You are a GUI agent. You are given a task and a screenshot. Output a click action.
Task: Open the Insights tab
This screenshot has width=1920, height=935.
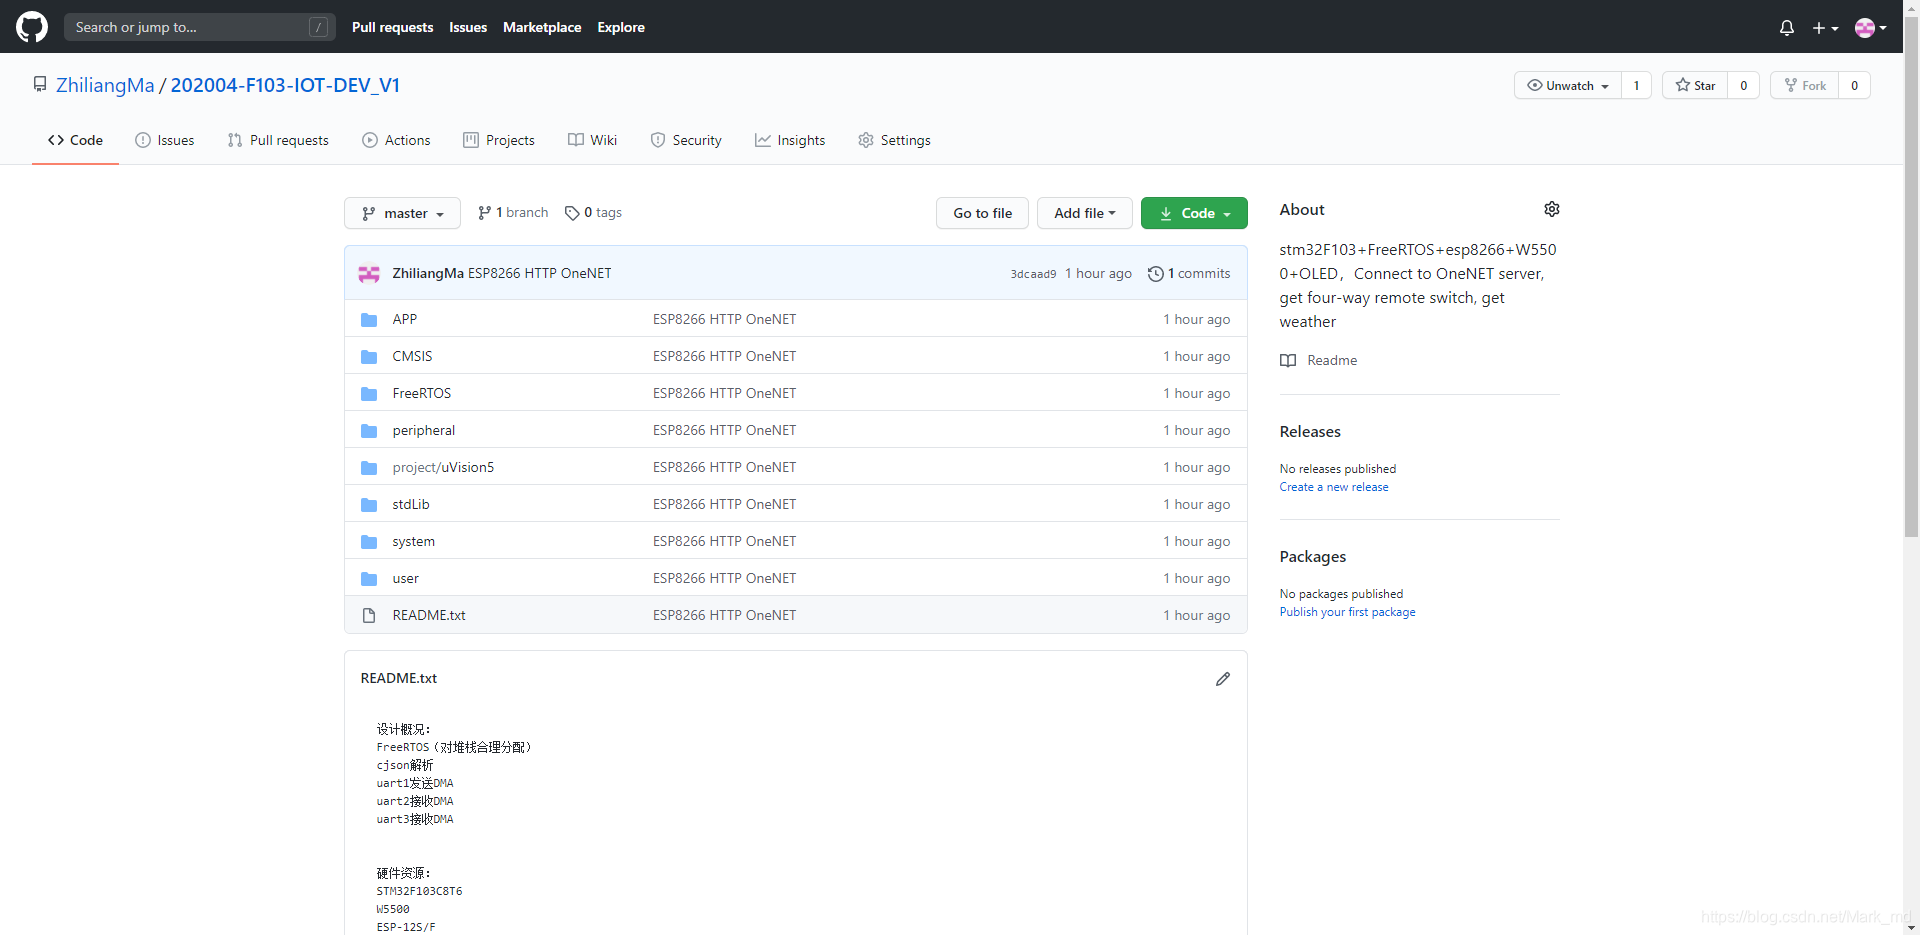(x=790, y=140)
